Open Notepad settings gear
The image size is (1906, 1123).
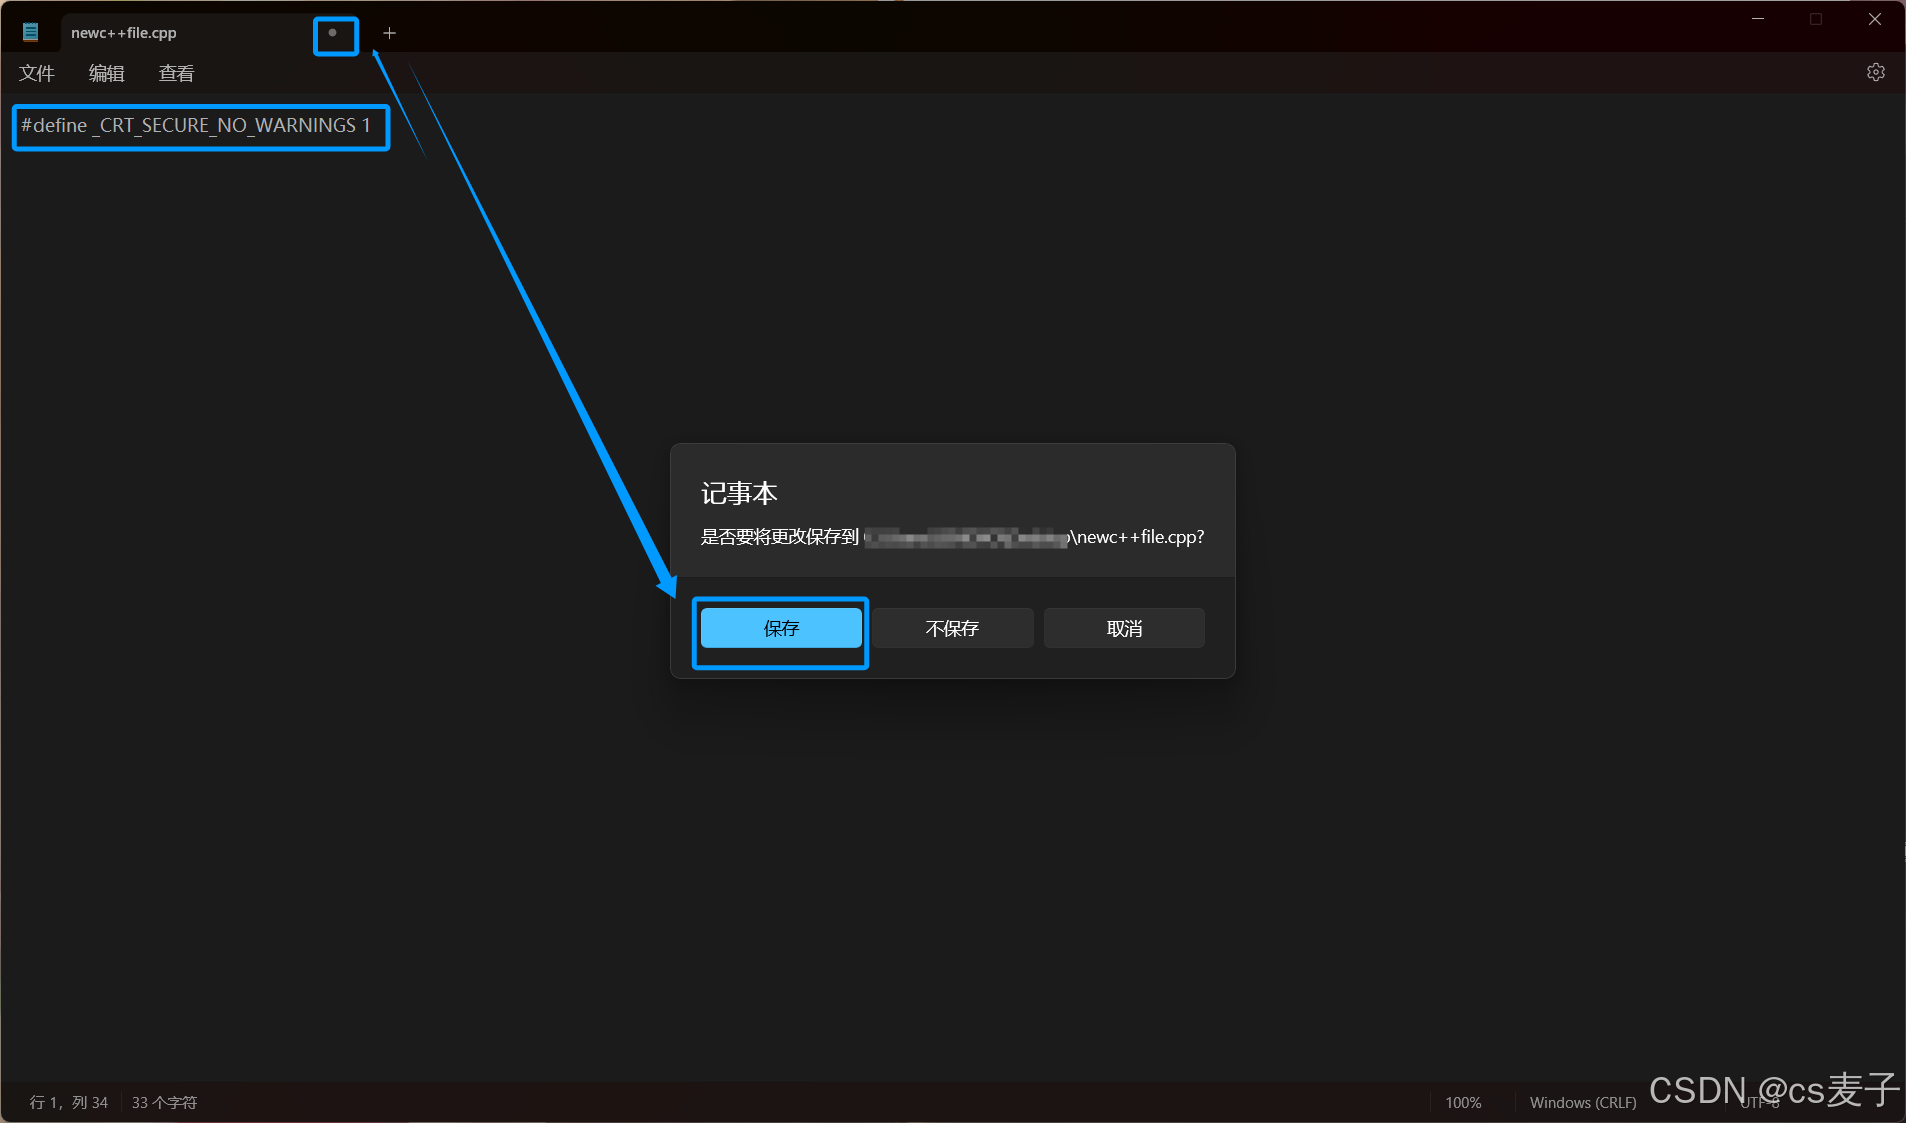click(1876, 72)
